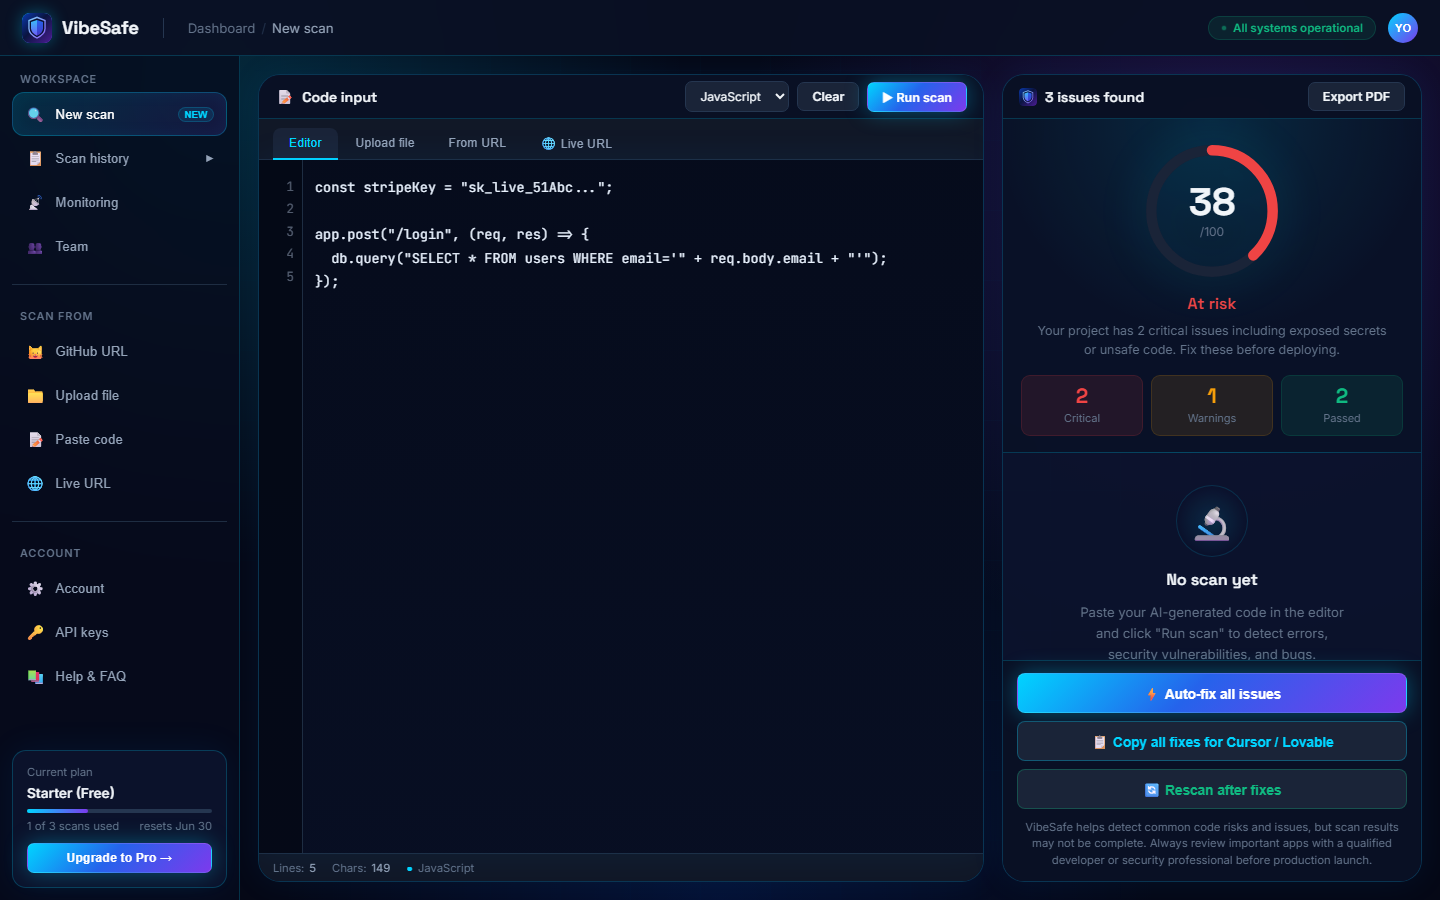This screenshot has height=900, width=1440.
Task: Open the Monitoring sidebar item
Action: point(119,203)
